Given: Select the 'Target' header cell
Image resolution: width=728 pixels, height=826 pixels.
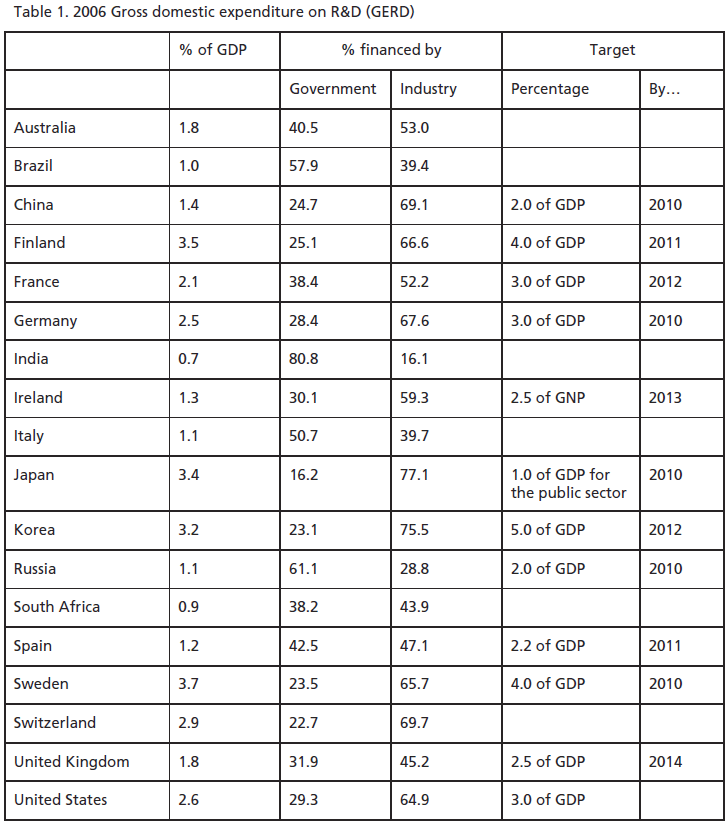Looking at the screenshot, I should coord(612,50).
